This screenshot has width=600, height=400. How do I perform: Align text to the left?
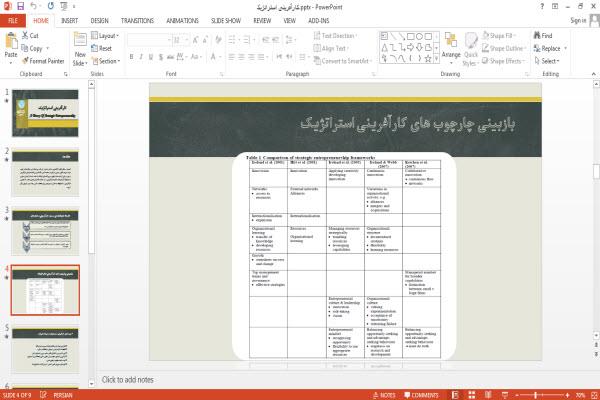(232, 57)
